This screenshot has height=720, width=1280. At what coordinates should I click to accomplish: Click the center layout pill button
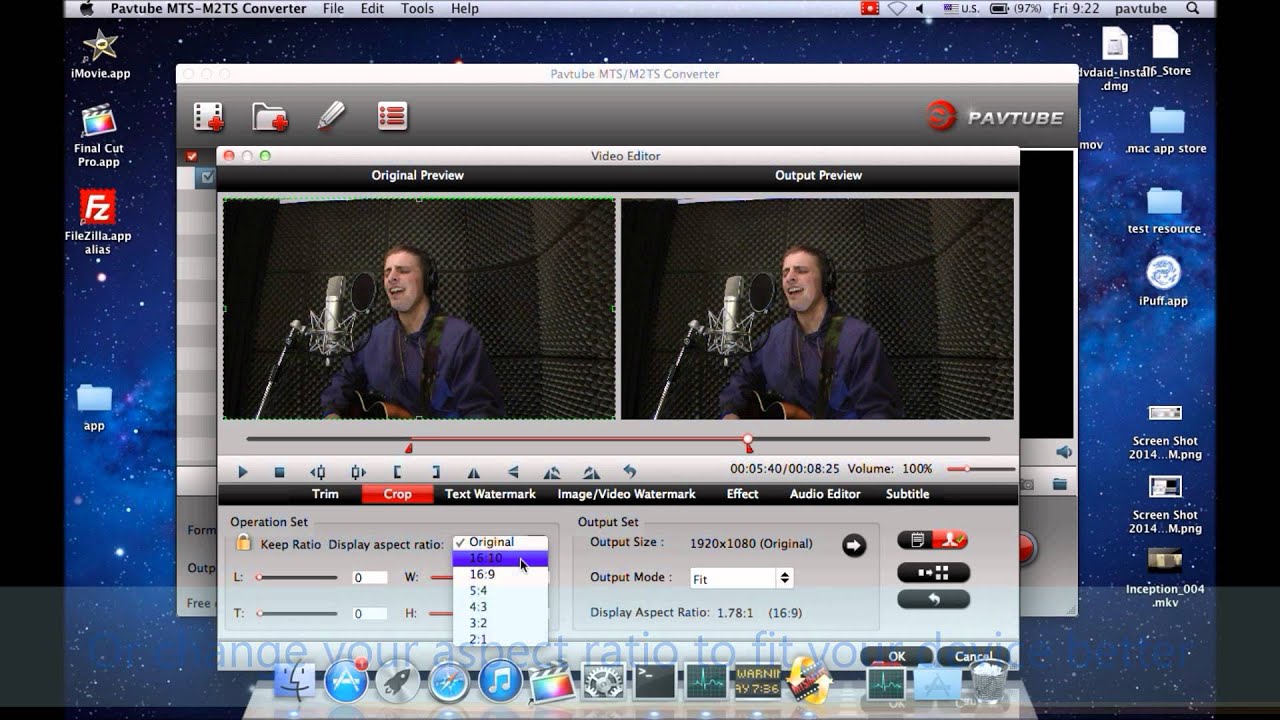tap(933, 573)
